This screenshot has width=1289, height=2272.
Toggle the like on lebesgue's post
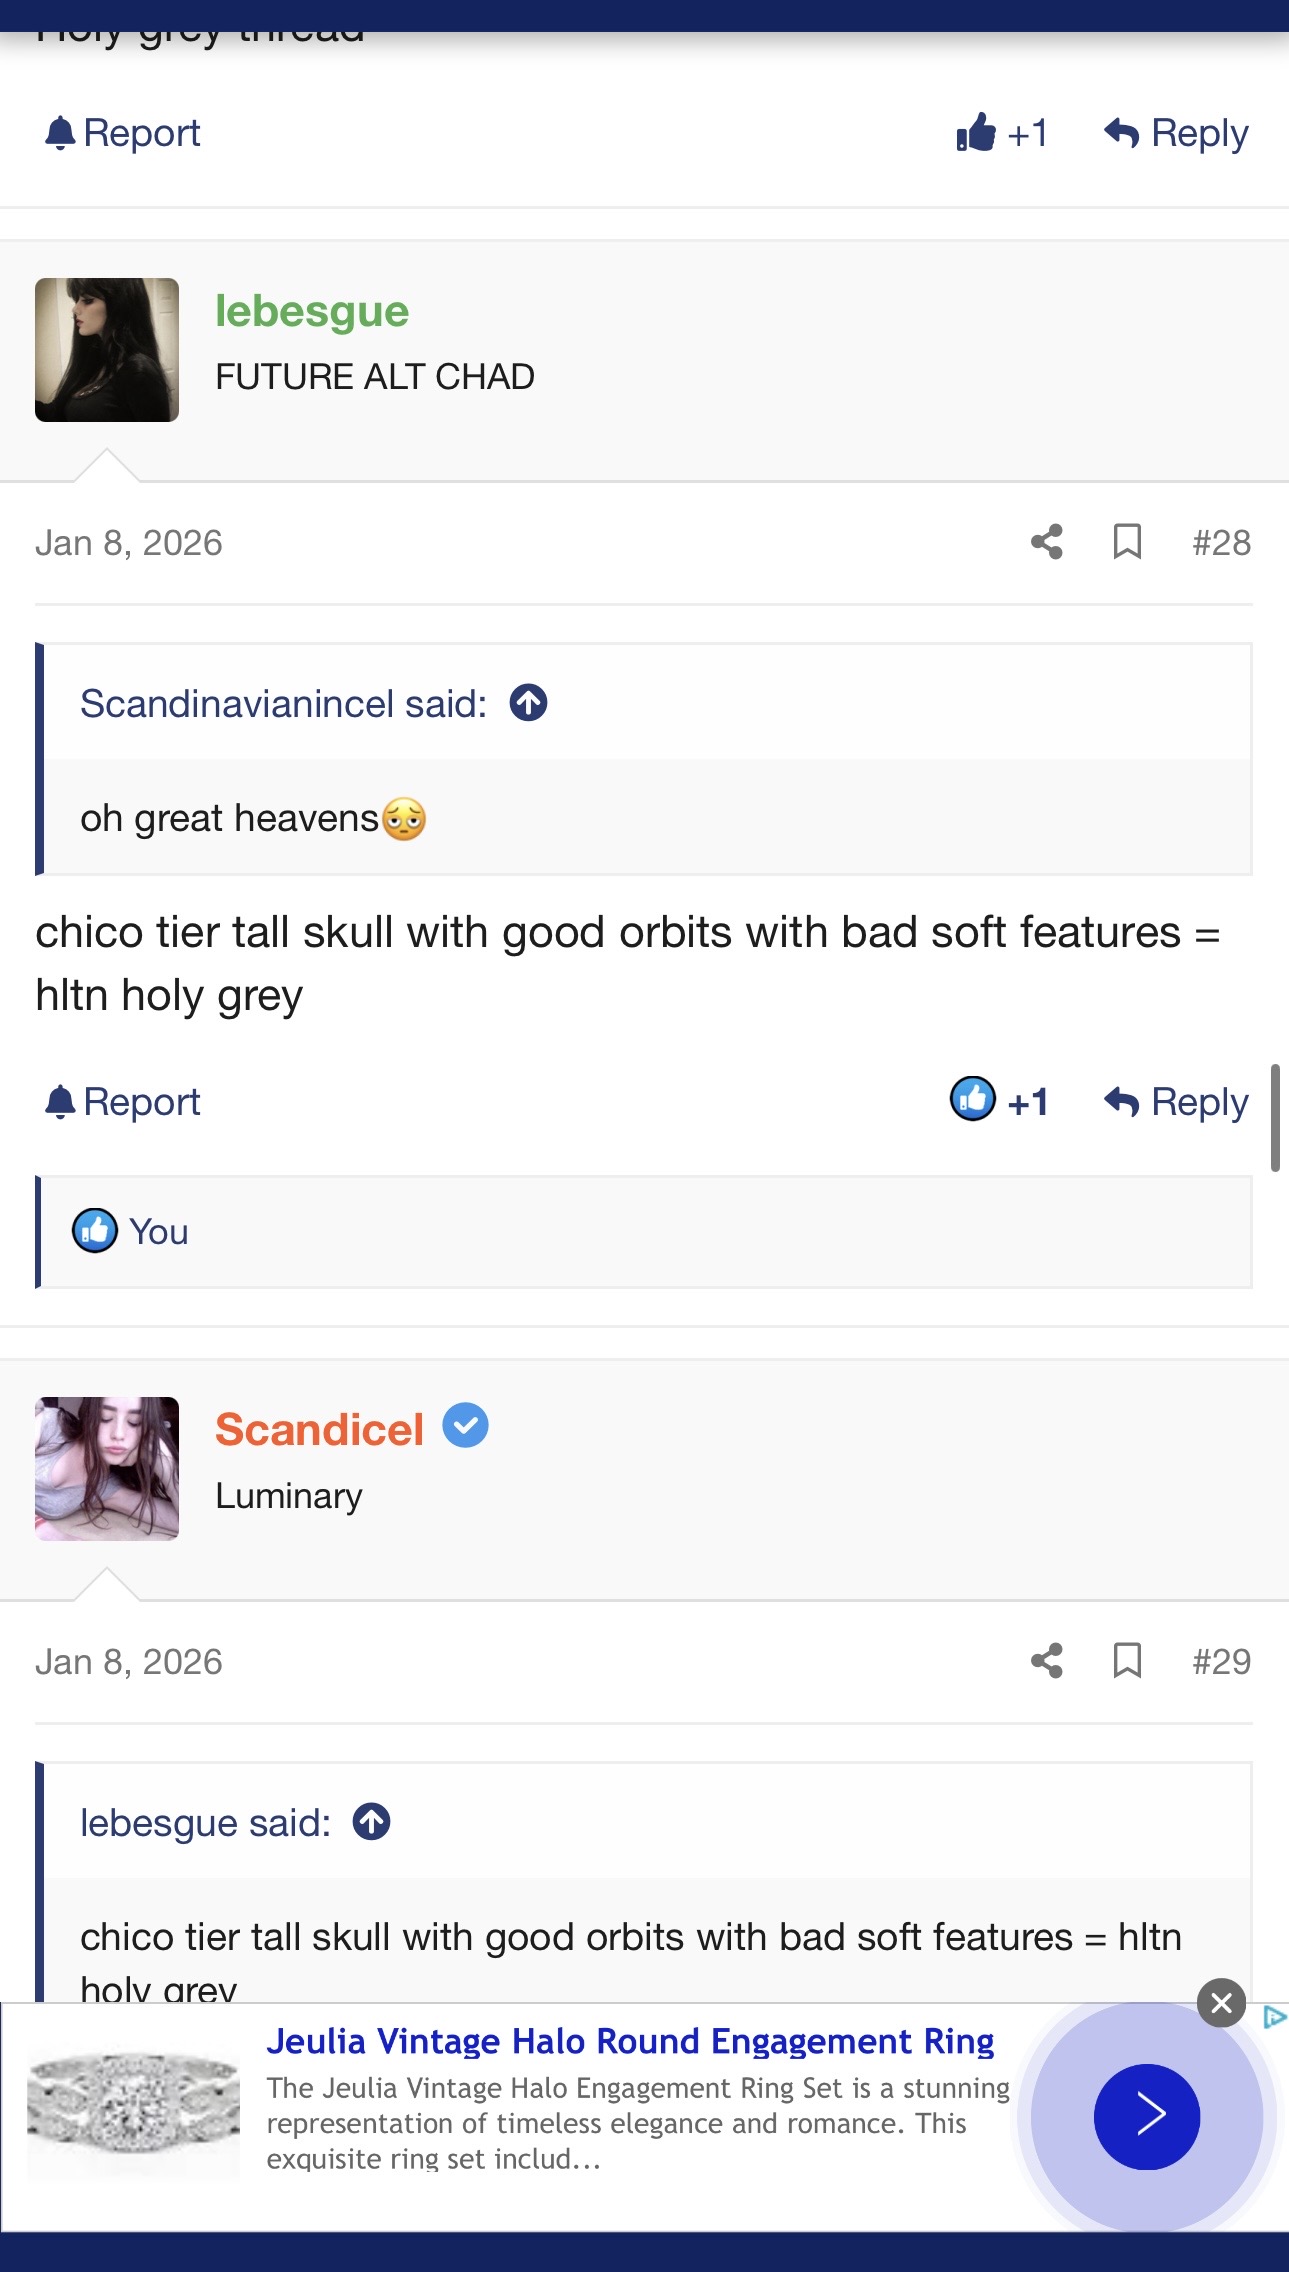(999, 1101)
